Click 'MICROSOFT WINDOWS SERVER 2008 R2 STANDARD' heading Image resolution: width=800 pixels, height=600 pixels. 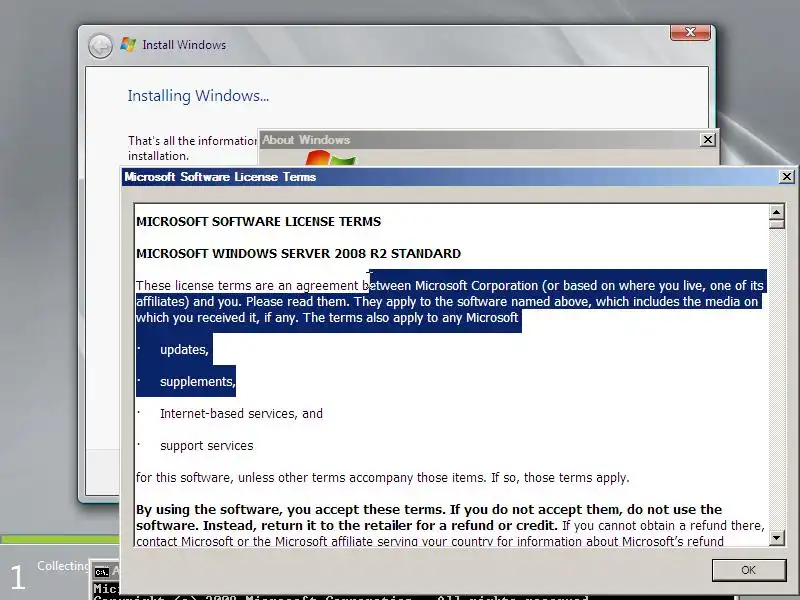click(298, 254)
